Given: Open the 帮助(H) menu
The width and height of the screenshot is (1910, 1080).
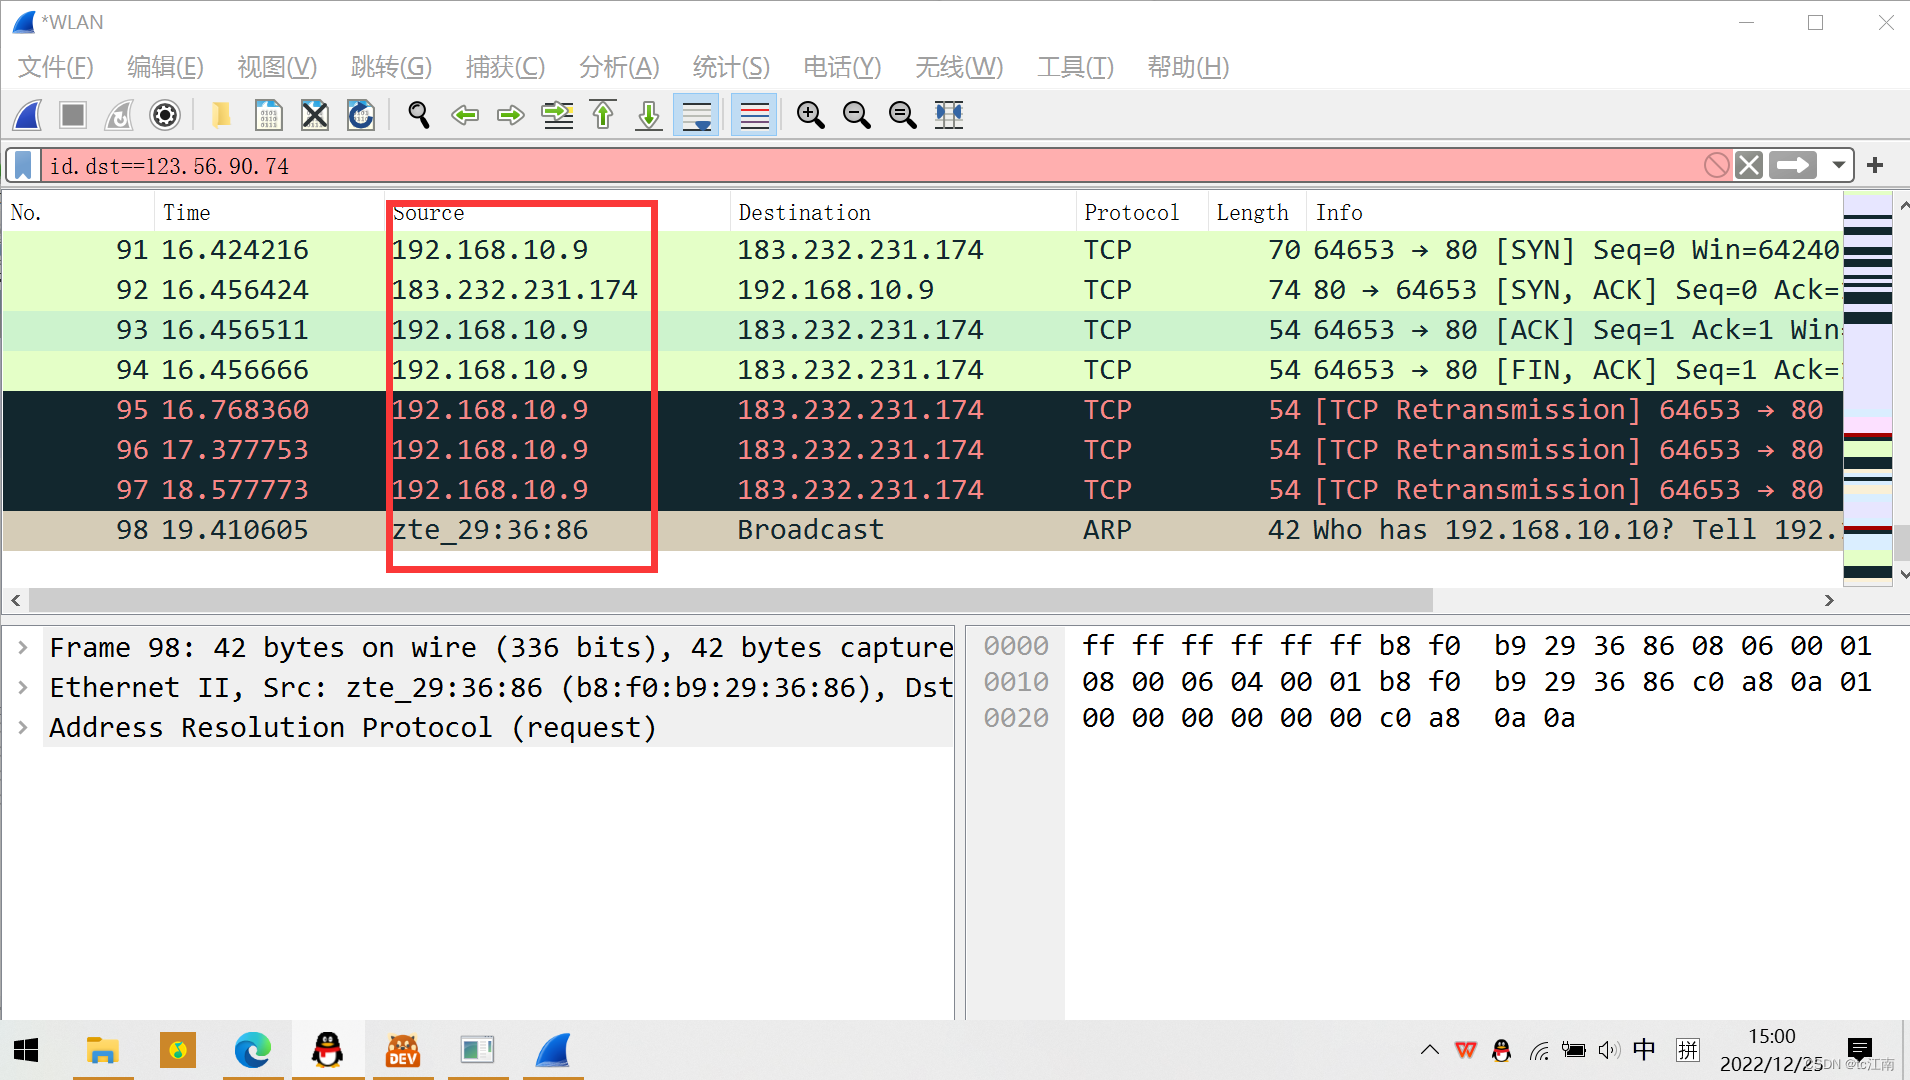Looking at the screenshot, I should pyautogui.click(x=1188, y=67).
